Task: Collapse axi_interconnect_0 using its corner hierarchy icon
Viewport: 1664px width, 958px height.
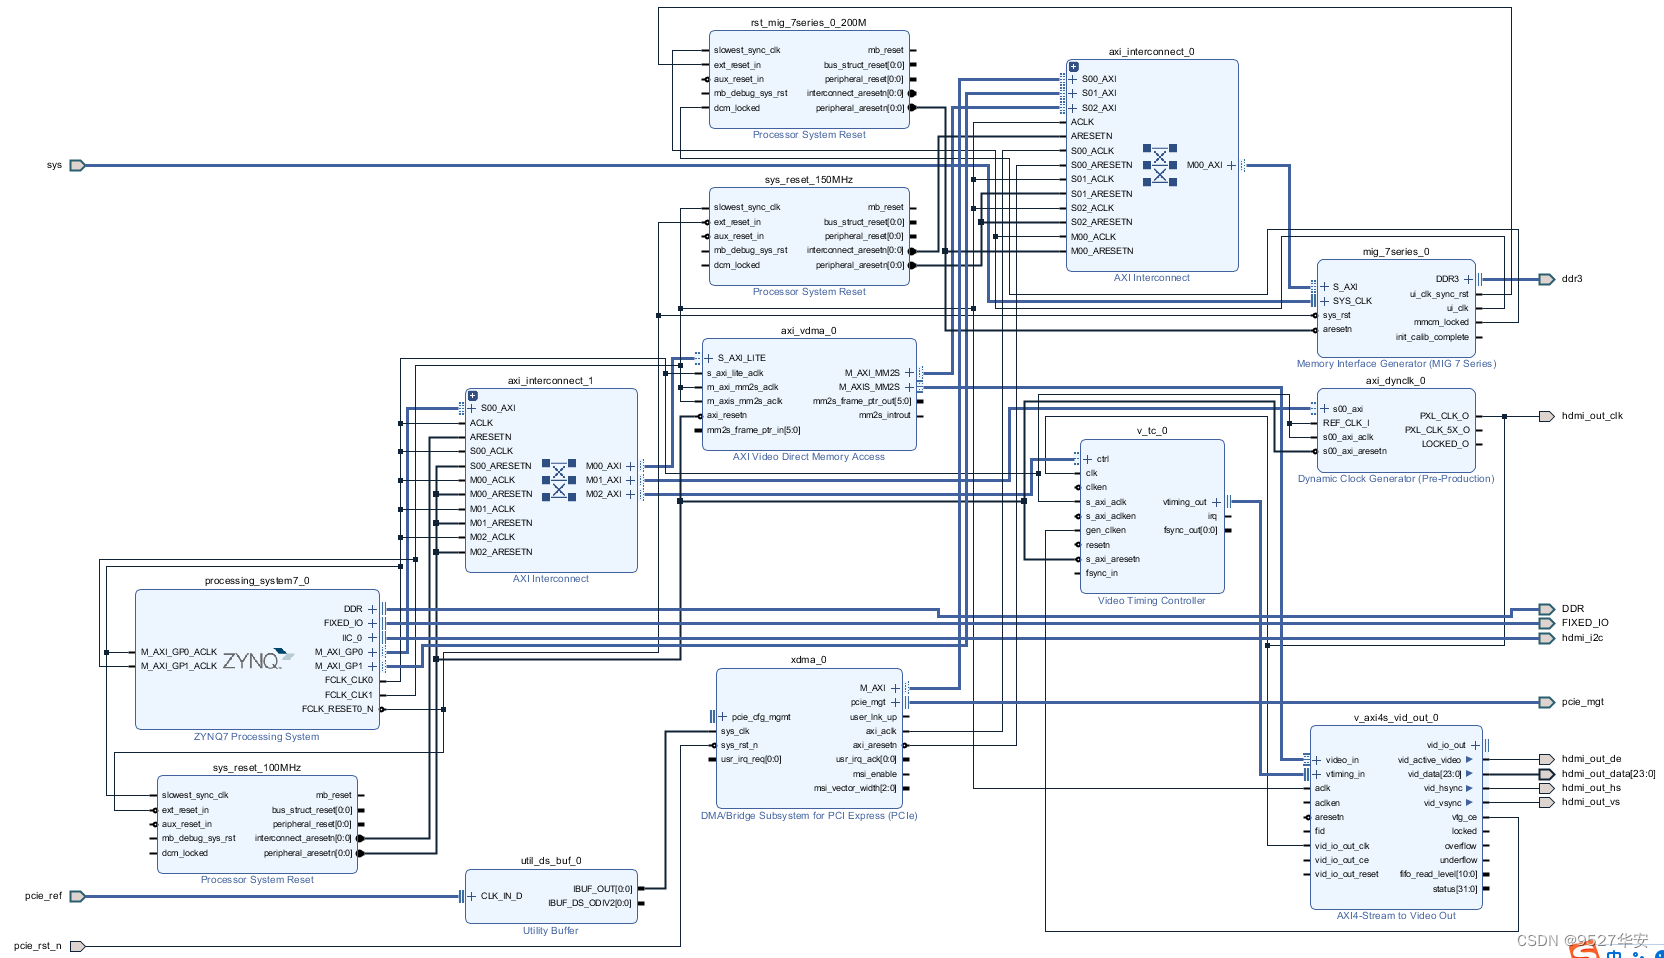Action: pos(1073,67)
